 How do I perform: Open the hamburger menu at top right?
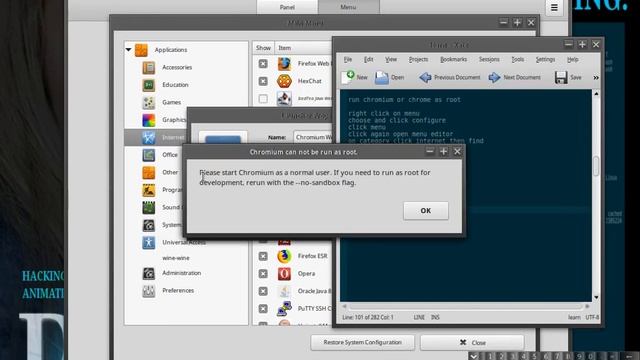[x=554, y=7]
